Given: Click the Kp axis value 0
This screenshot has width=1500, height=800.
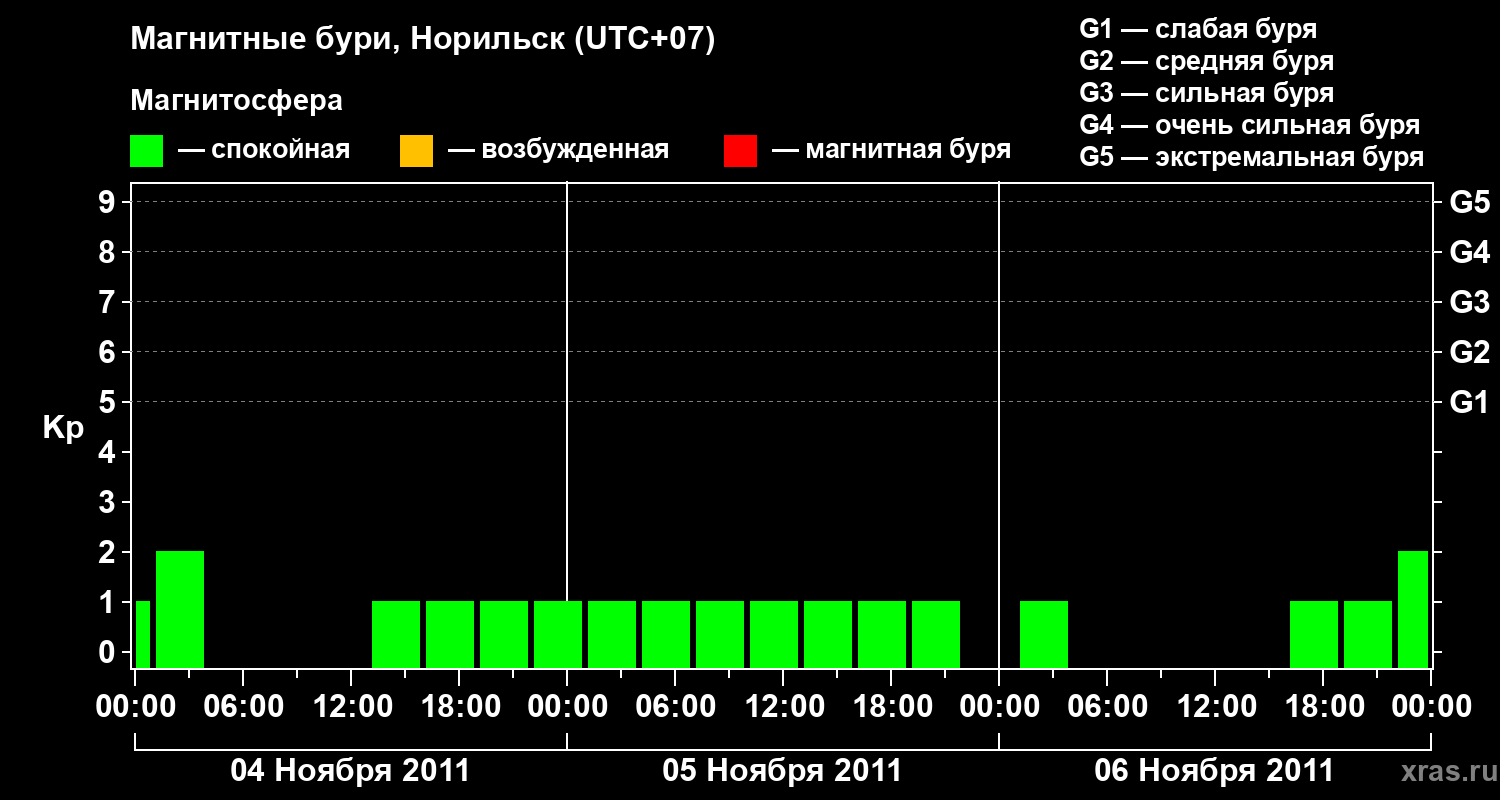Looking at the screenshot, I should [x=109, y=653].
